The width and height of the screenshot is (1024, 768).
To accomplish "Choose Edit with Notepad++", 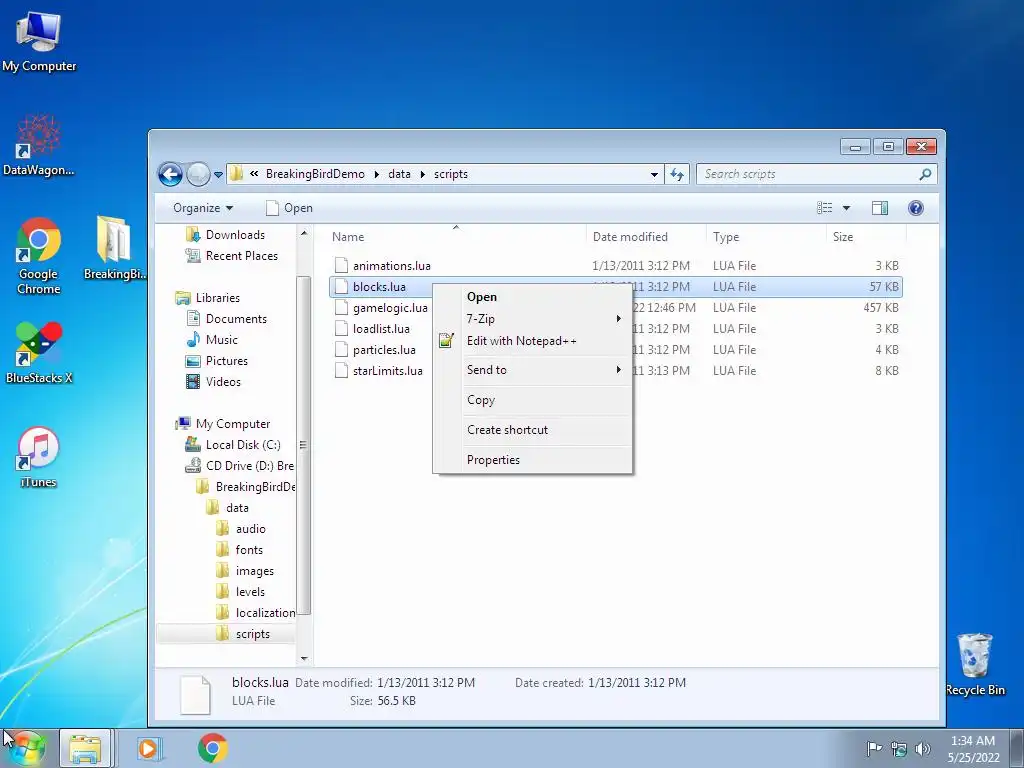I will coord(533,341).
